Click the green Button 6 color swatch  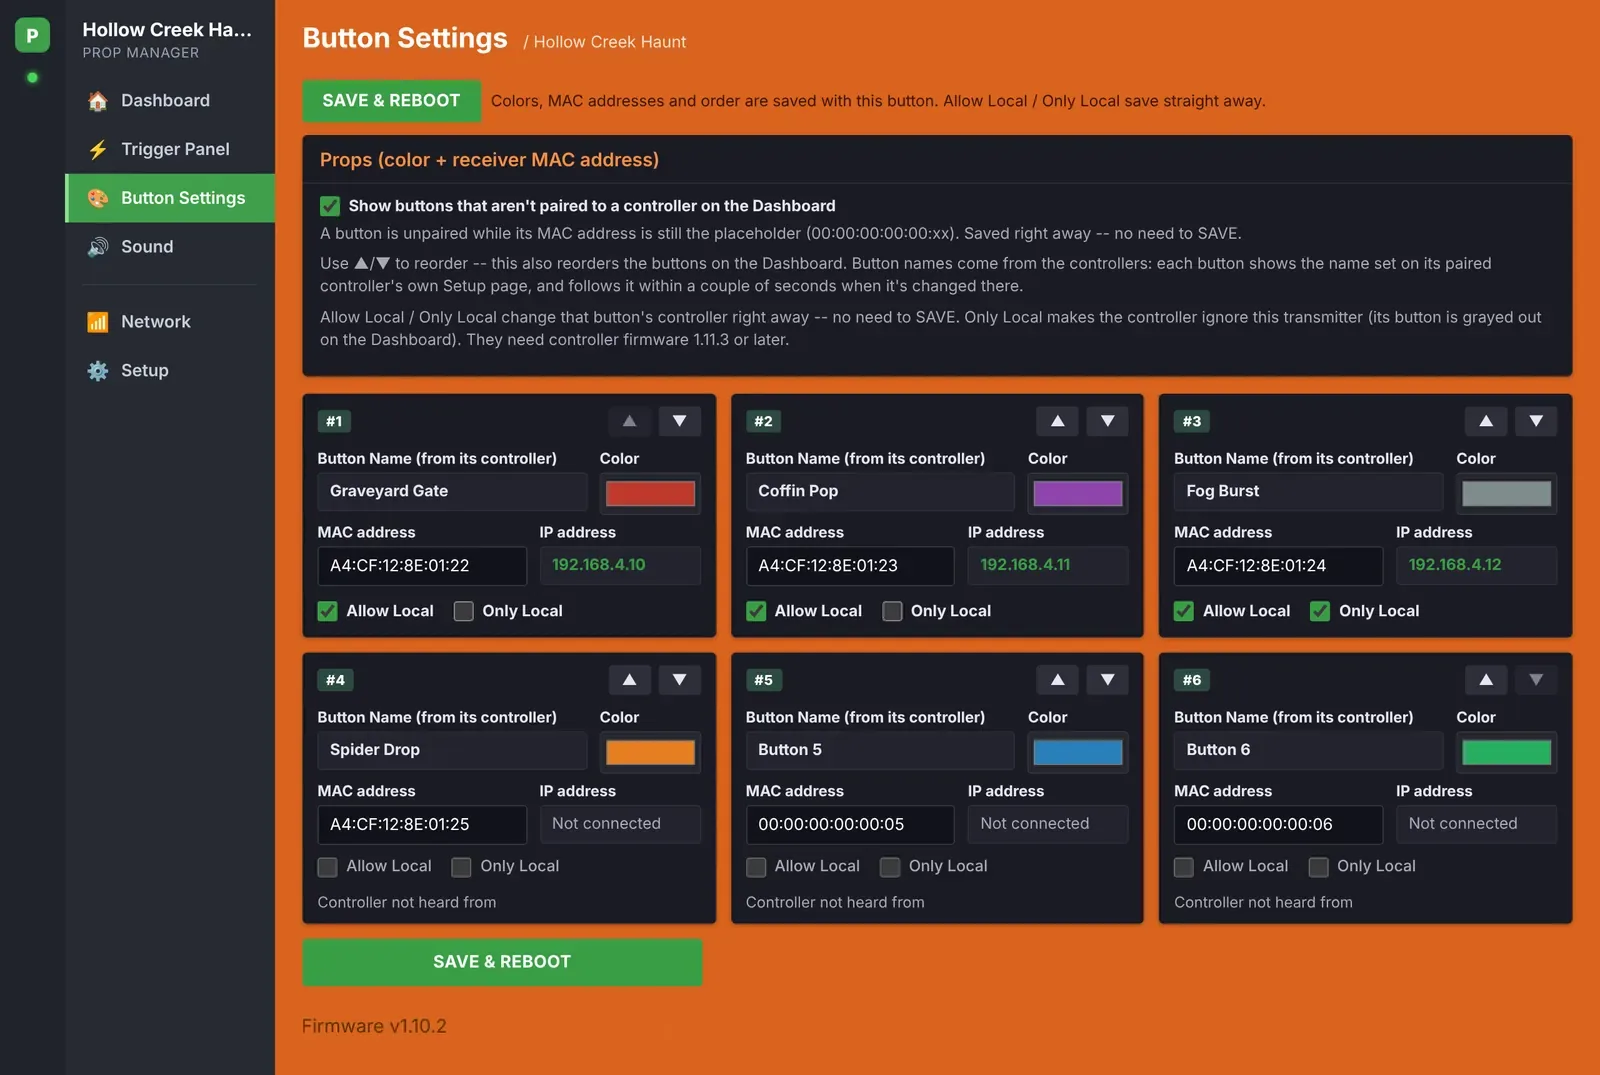tap(1506, 752)
